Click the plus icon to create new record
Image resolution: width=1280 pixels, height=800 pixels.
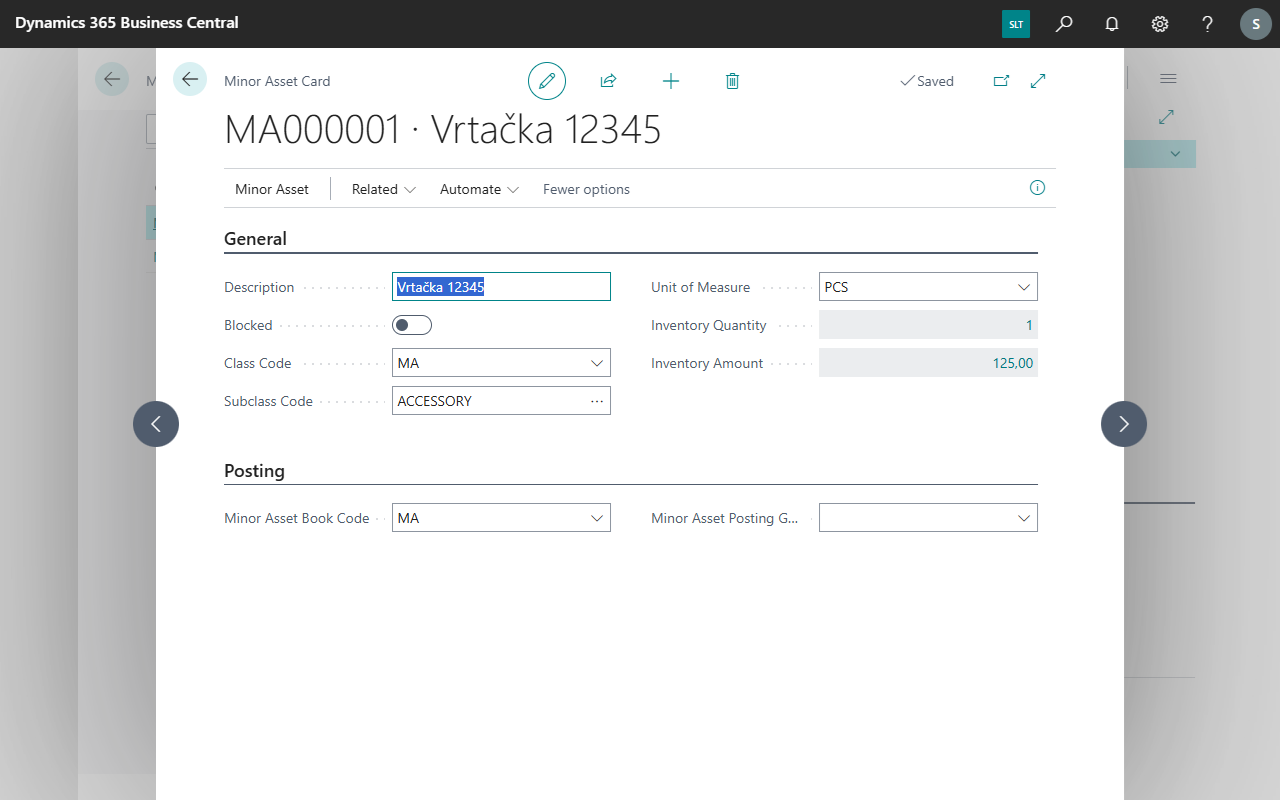click(x=671, y=81)
